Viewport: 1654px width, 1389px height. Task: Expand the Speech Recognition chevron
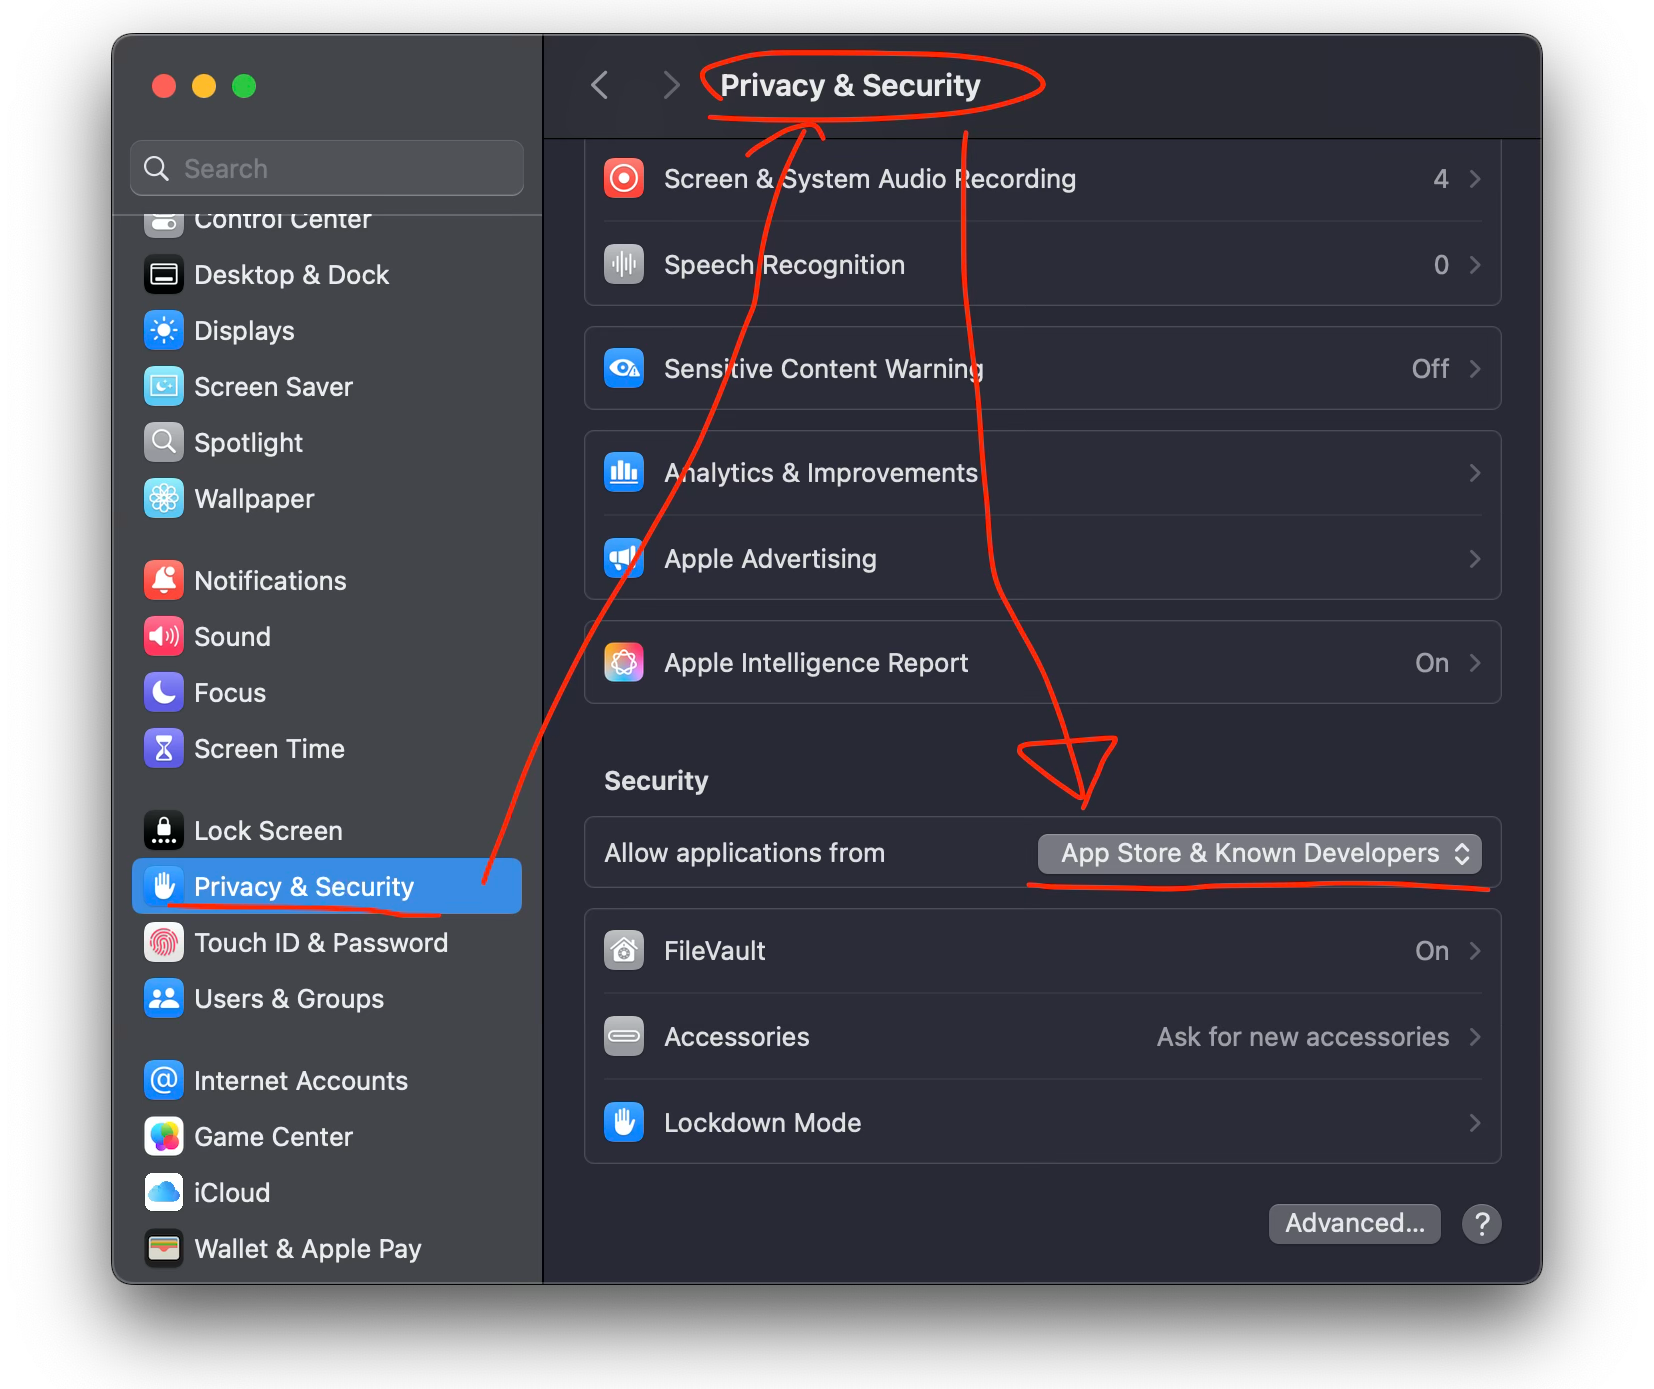click(1475, 265)
